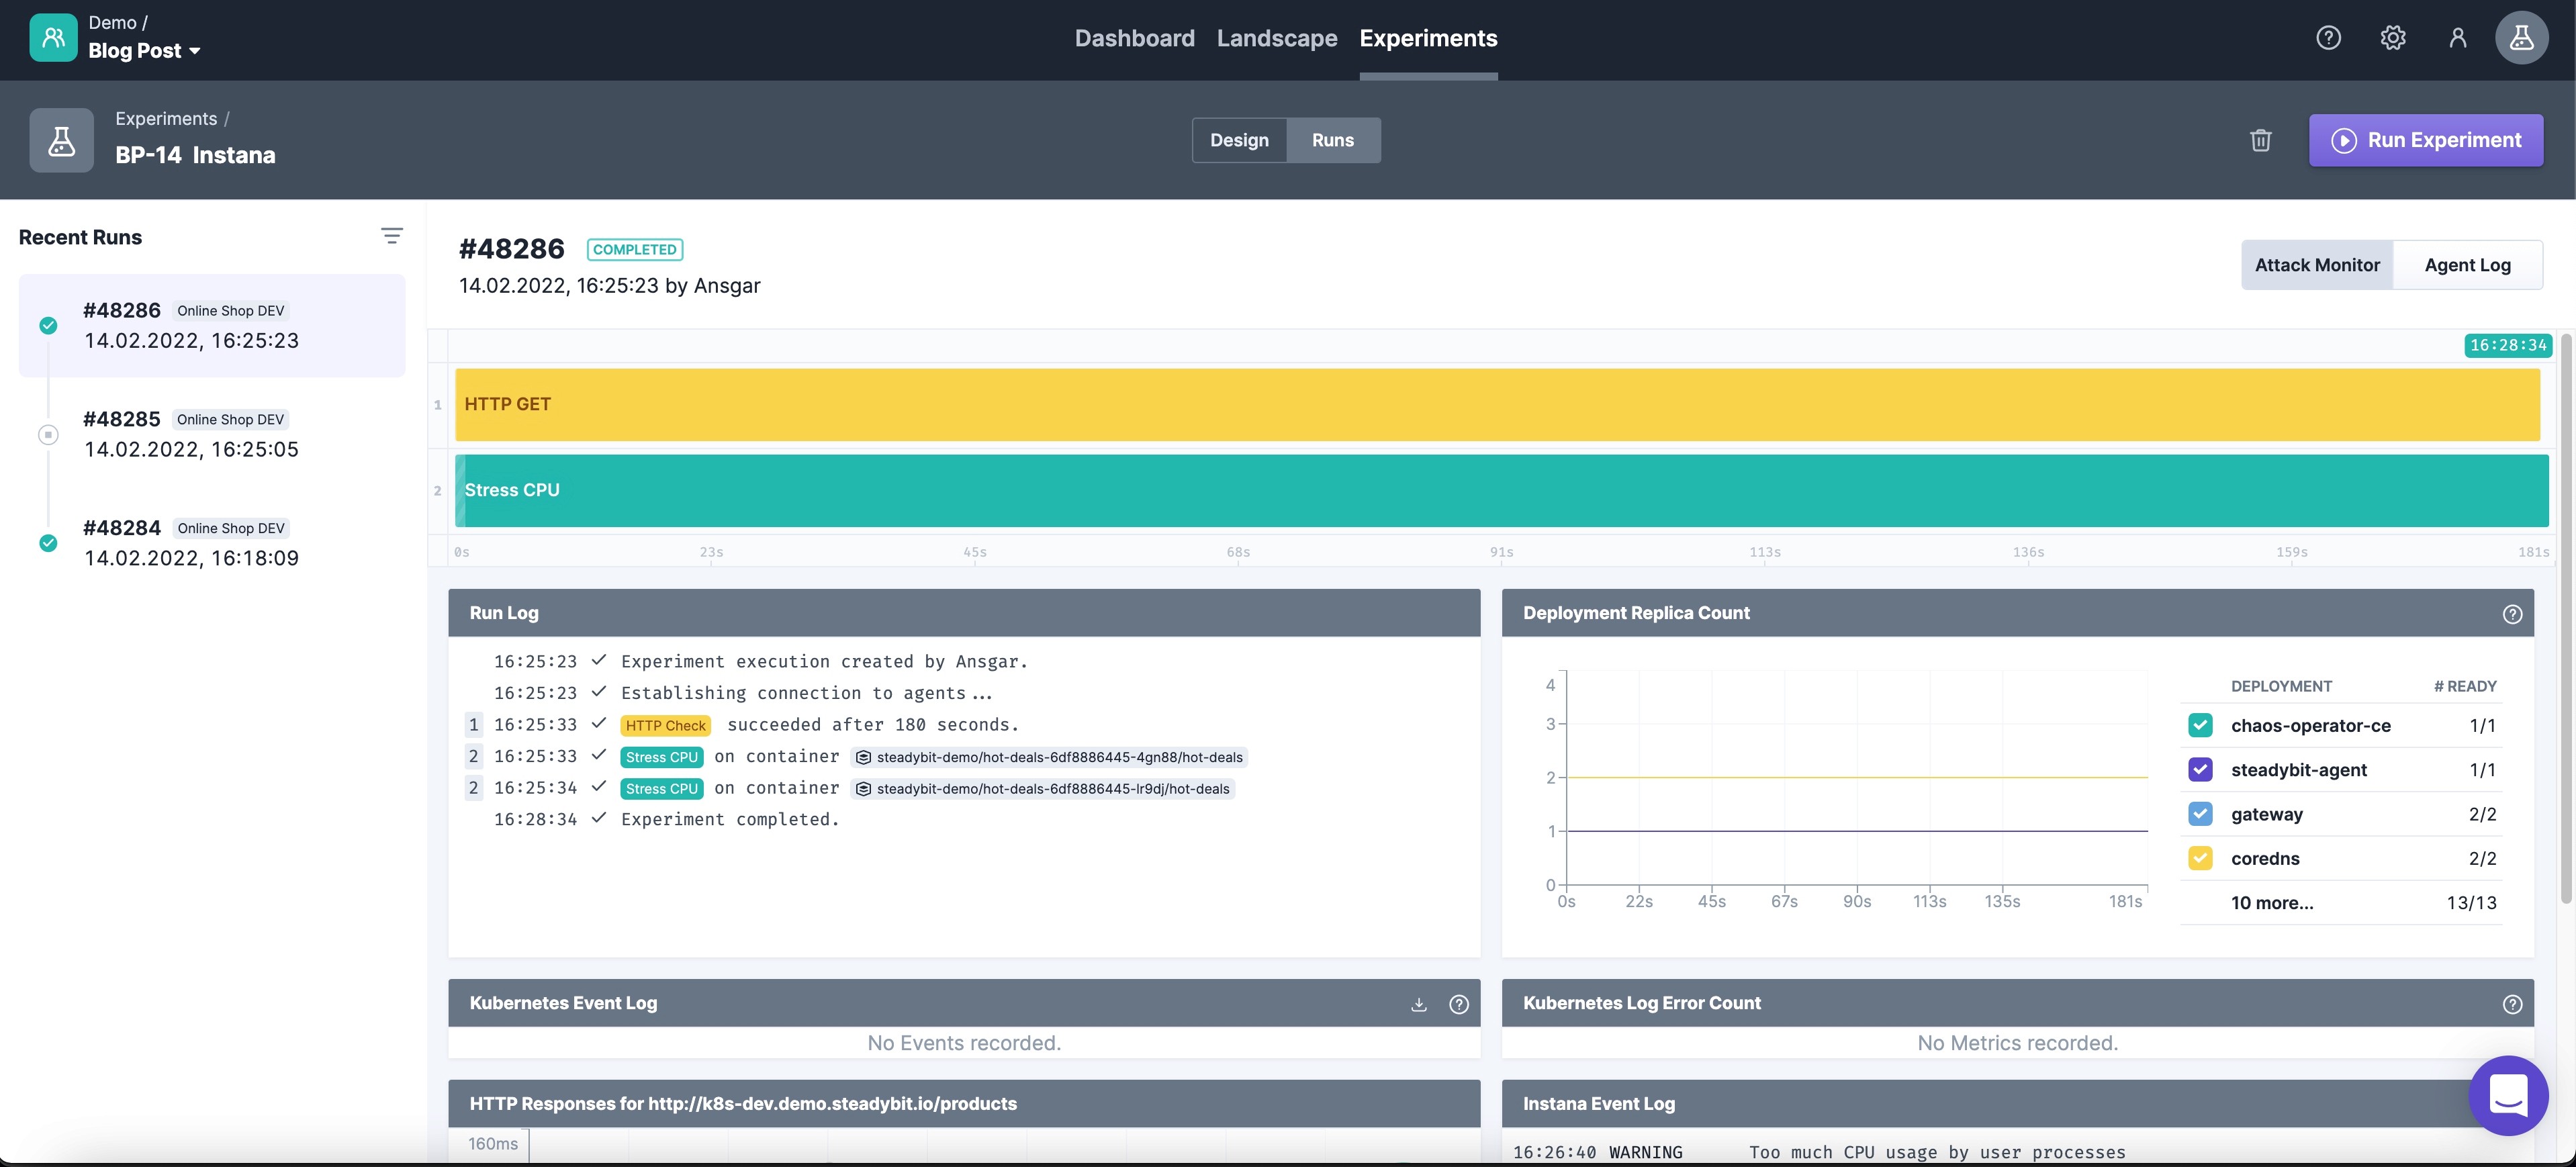Open the Blog Post team dropdown
Screen dimensions: 2576x1167
[144, 51]
